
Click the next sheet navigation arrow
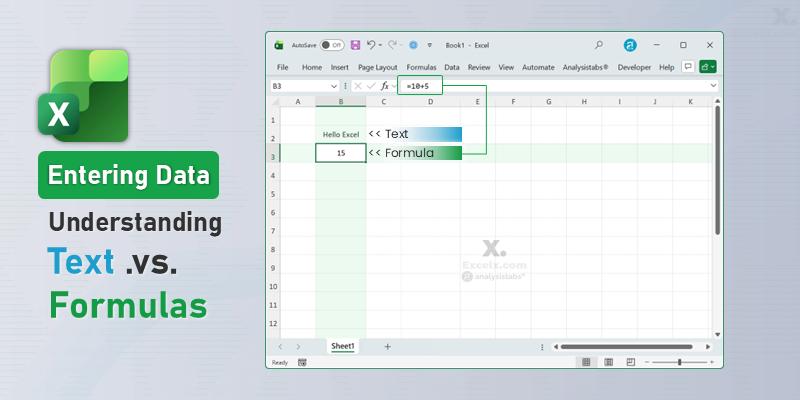pos(298,347)
